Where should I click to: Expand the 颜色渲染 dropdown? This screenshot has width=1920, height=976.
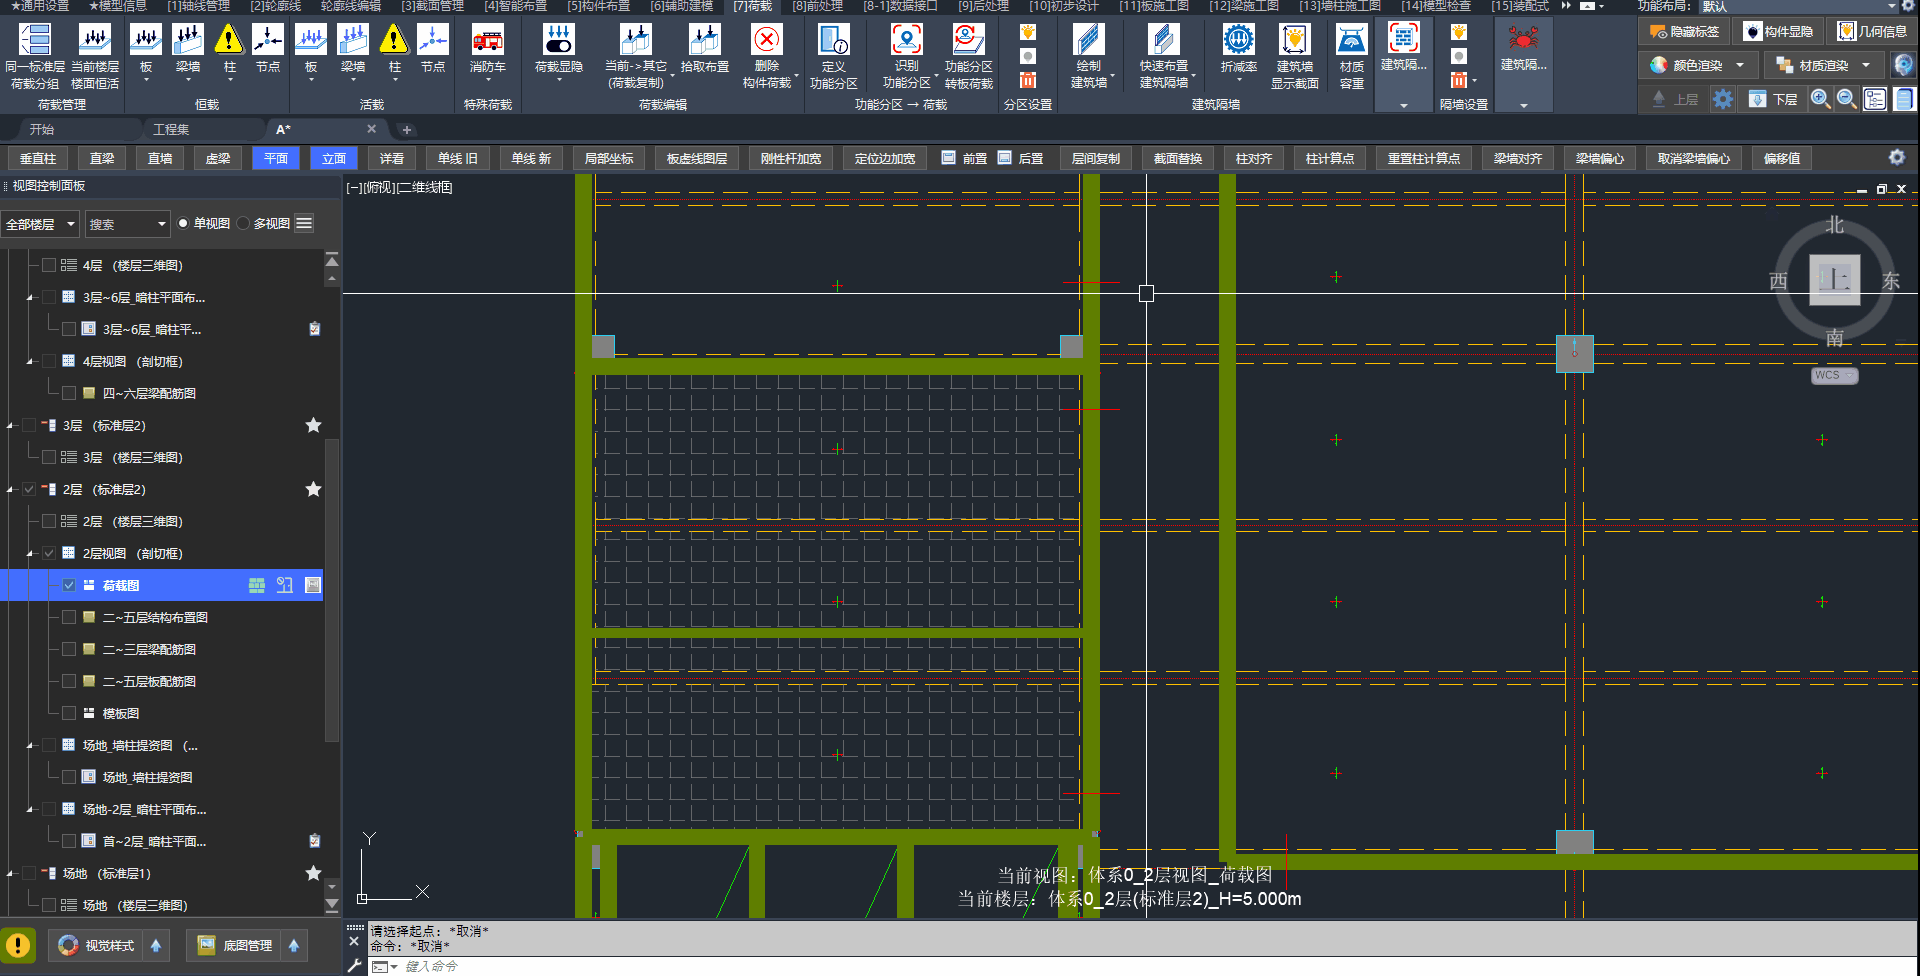tap(1740, 65)
